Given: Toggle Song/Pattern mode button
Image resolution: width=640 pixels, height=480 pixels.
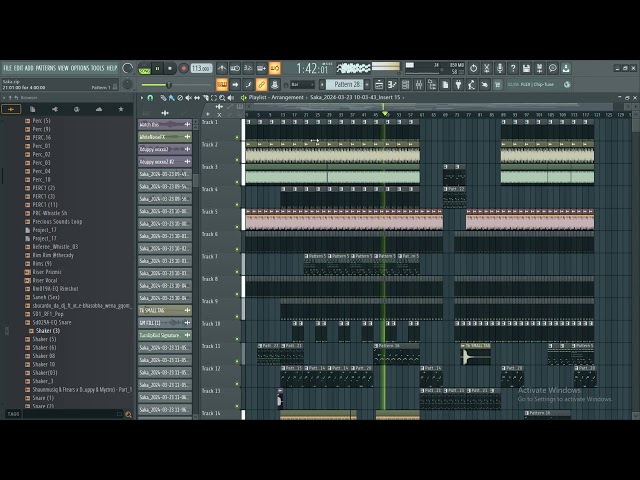Looking at the screenshot, I should pyautogui.click(x=144, y=69).
